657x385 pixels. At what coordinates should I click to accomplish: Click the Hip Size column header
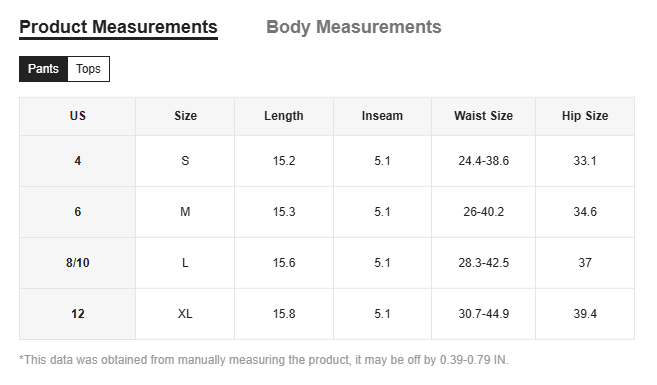[x=585, y=116]
